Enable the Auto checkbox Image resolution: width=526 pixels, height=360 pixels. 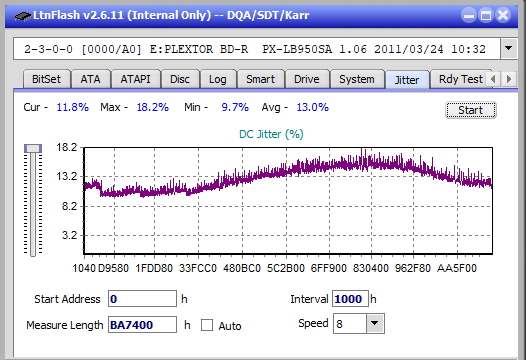[x=207, y=325]
